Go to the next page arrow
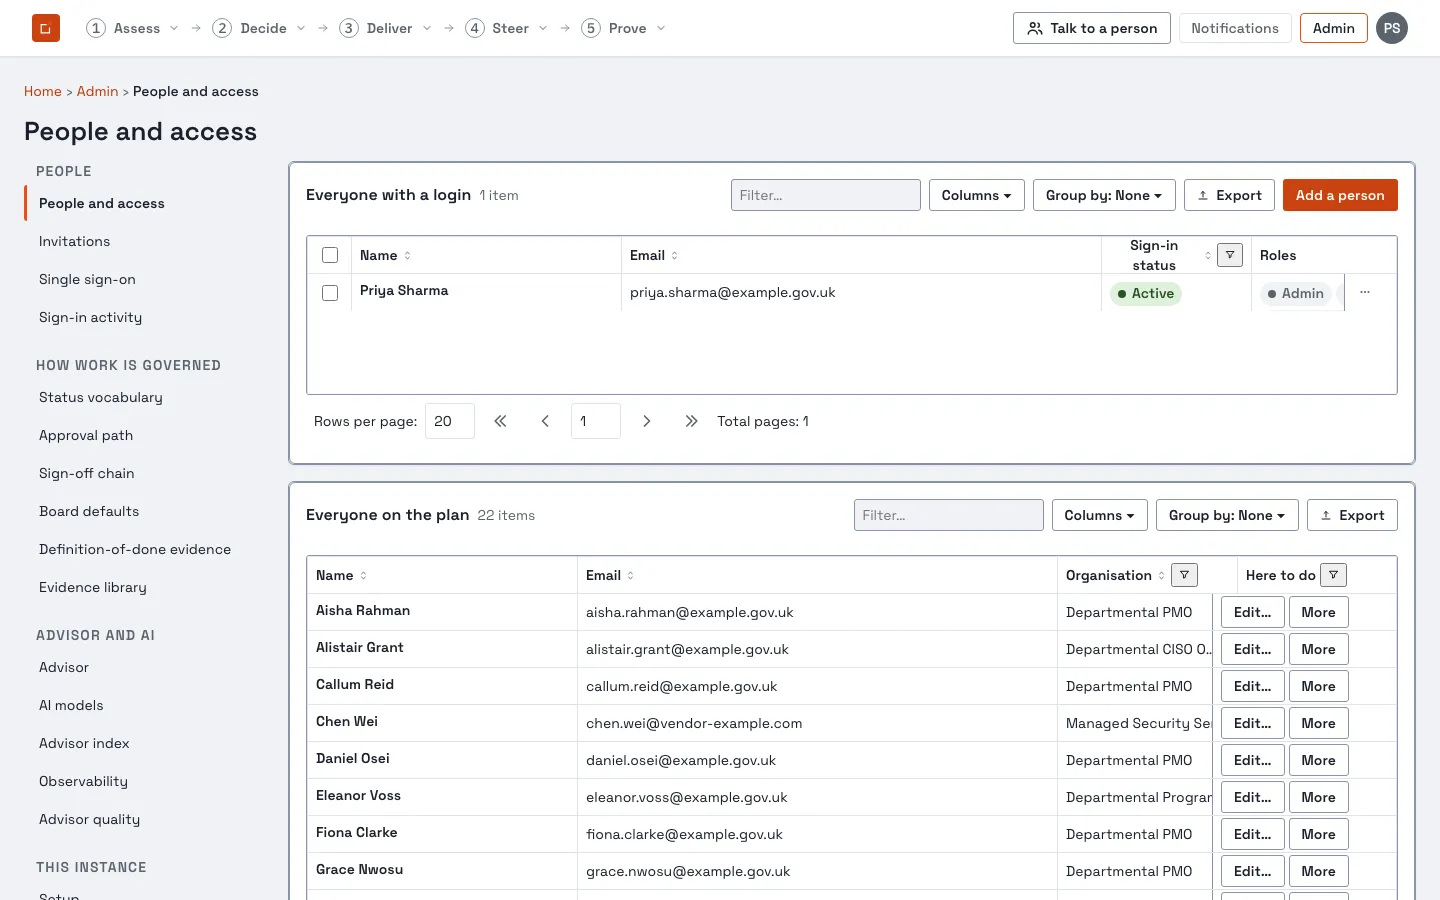 point(647,421)
